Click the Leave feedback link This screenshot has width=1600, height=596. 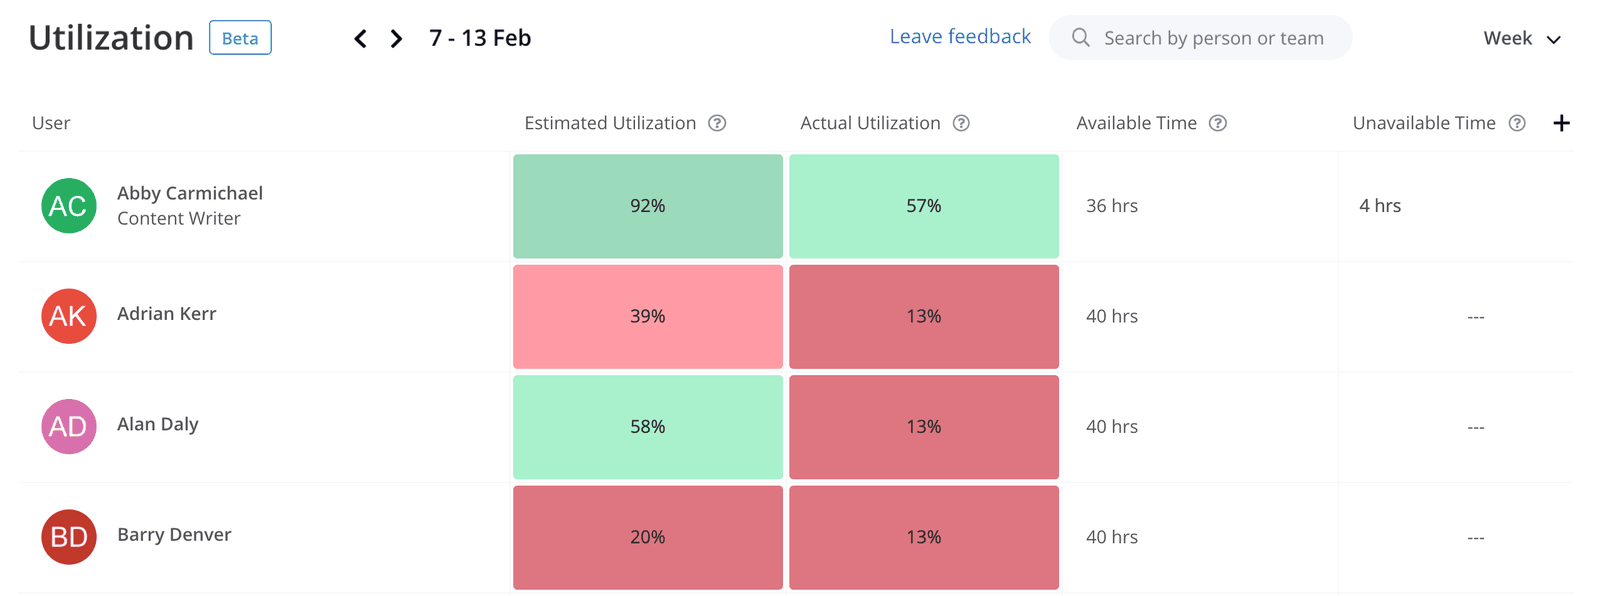point(960,37)
